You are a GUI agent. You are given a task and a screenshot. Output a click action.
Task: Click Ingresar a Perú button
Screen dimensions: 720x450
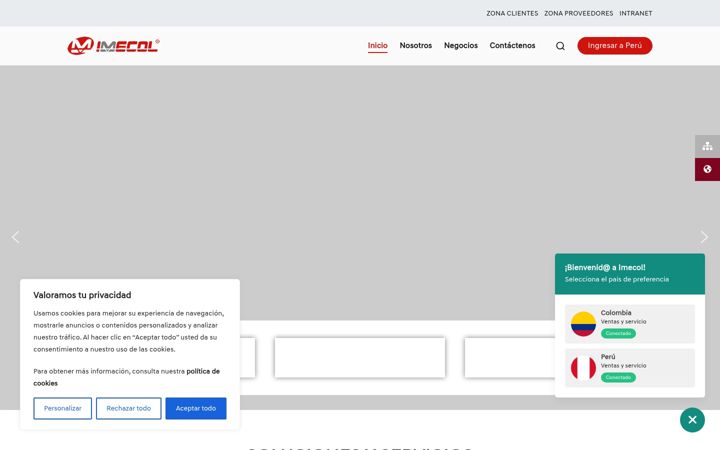[x=614, y=45]
